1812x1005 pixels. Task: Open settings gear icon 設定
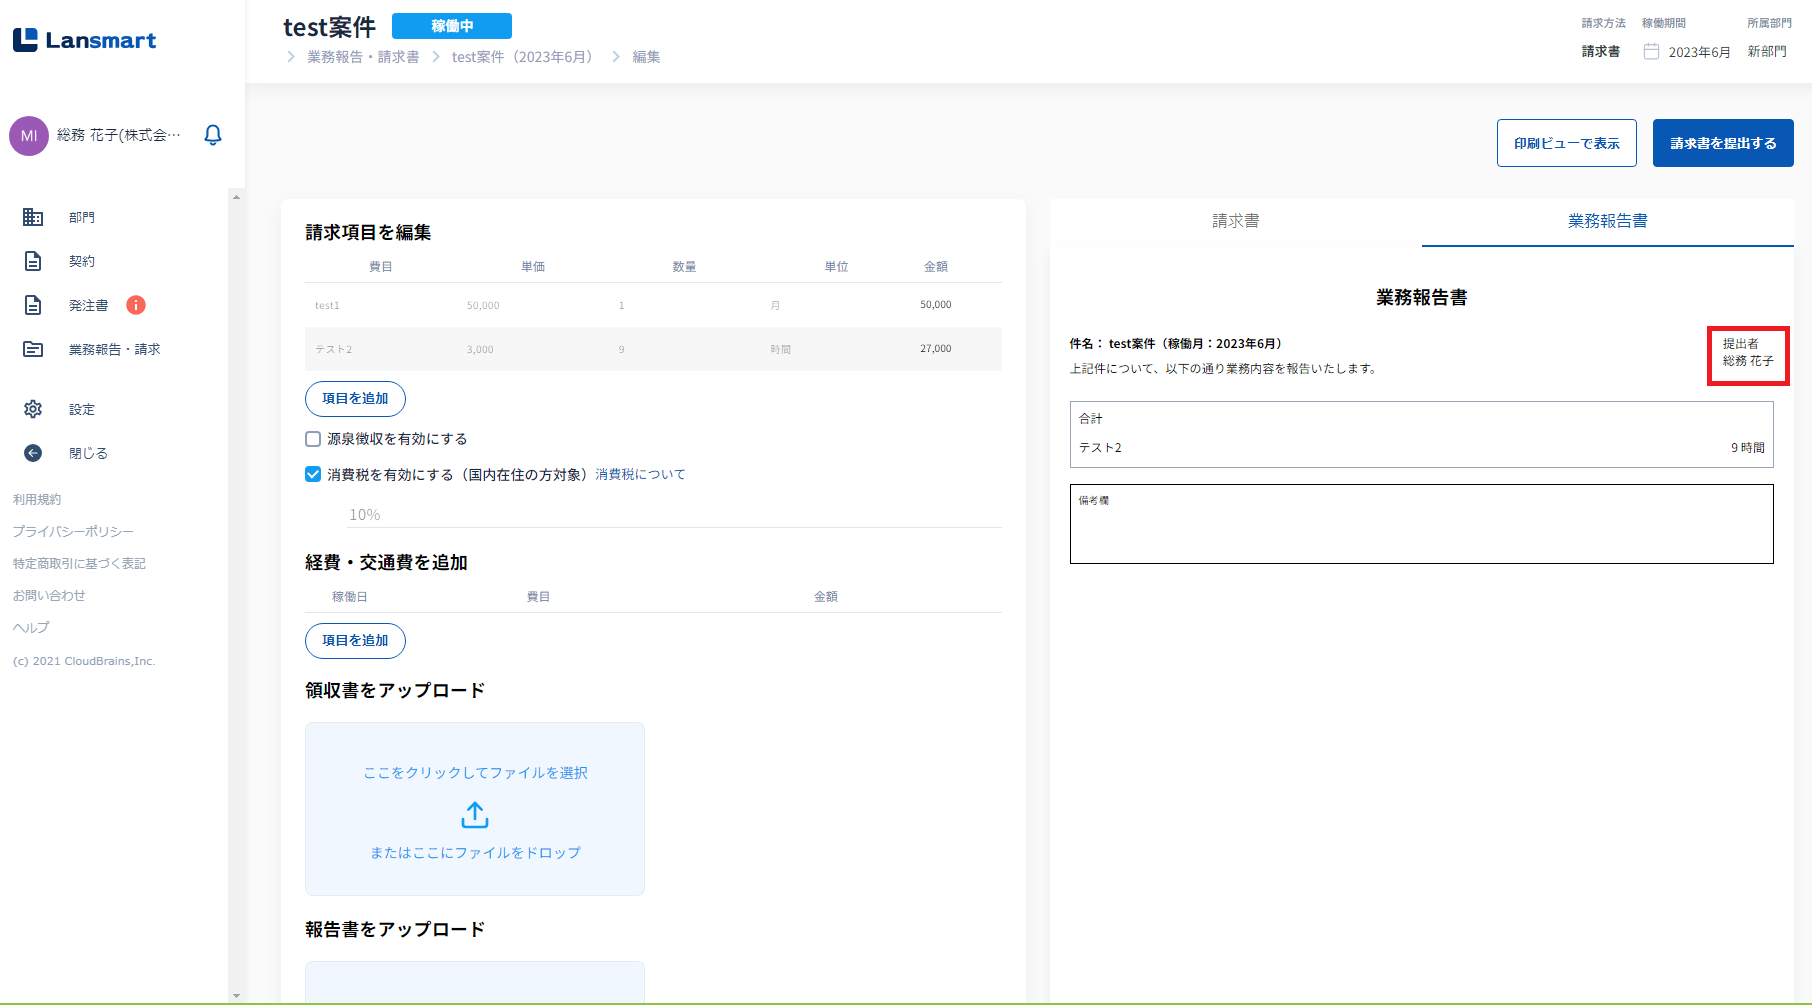point(33,409)
